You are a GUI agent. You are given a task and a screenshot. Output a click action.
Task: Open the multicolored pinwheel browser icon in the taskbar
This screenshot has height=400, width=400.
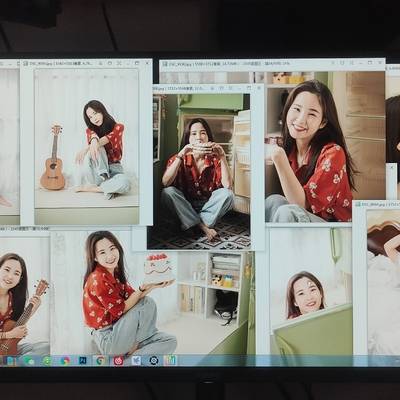click(x=65, y=361)
